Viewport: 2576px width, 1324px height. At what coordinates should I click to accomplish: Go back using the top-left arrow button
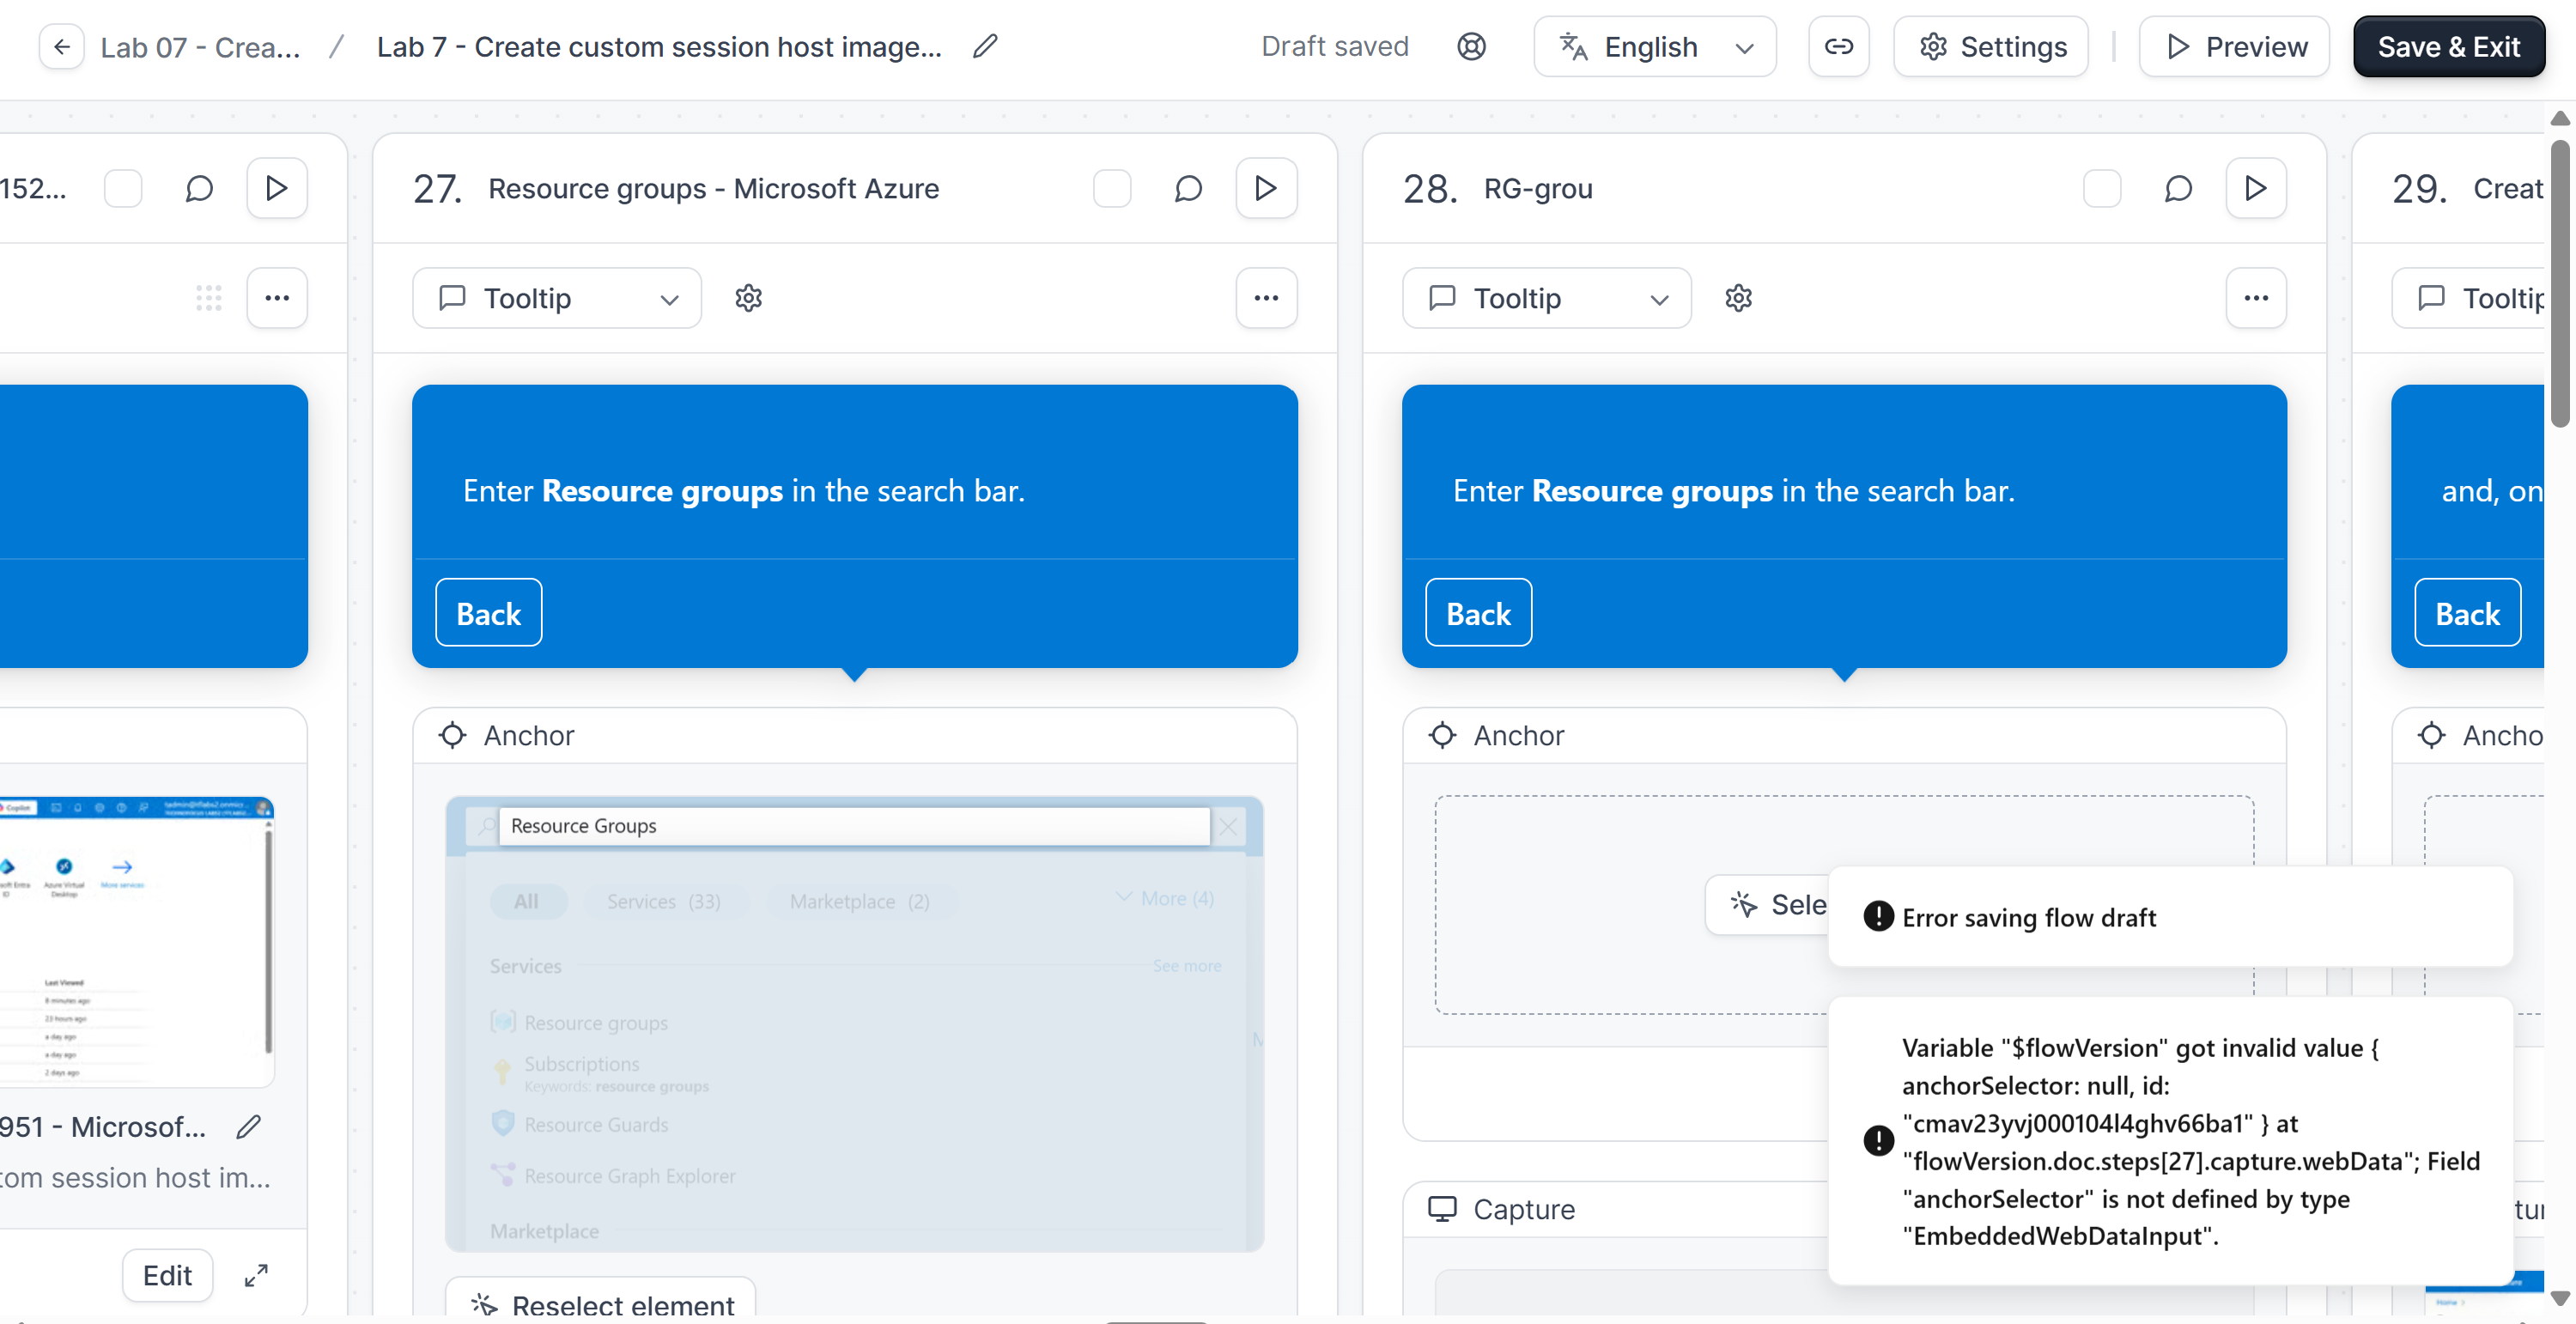point(61,47)
